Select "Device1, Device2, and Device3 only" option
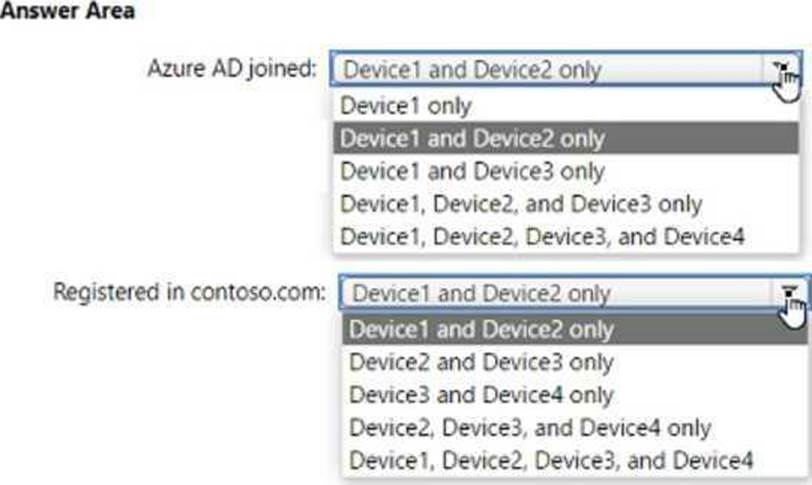812x485 pixels. click(x=520, y=204)
